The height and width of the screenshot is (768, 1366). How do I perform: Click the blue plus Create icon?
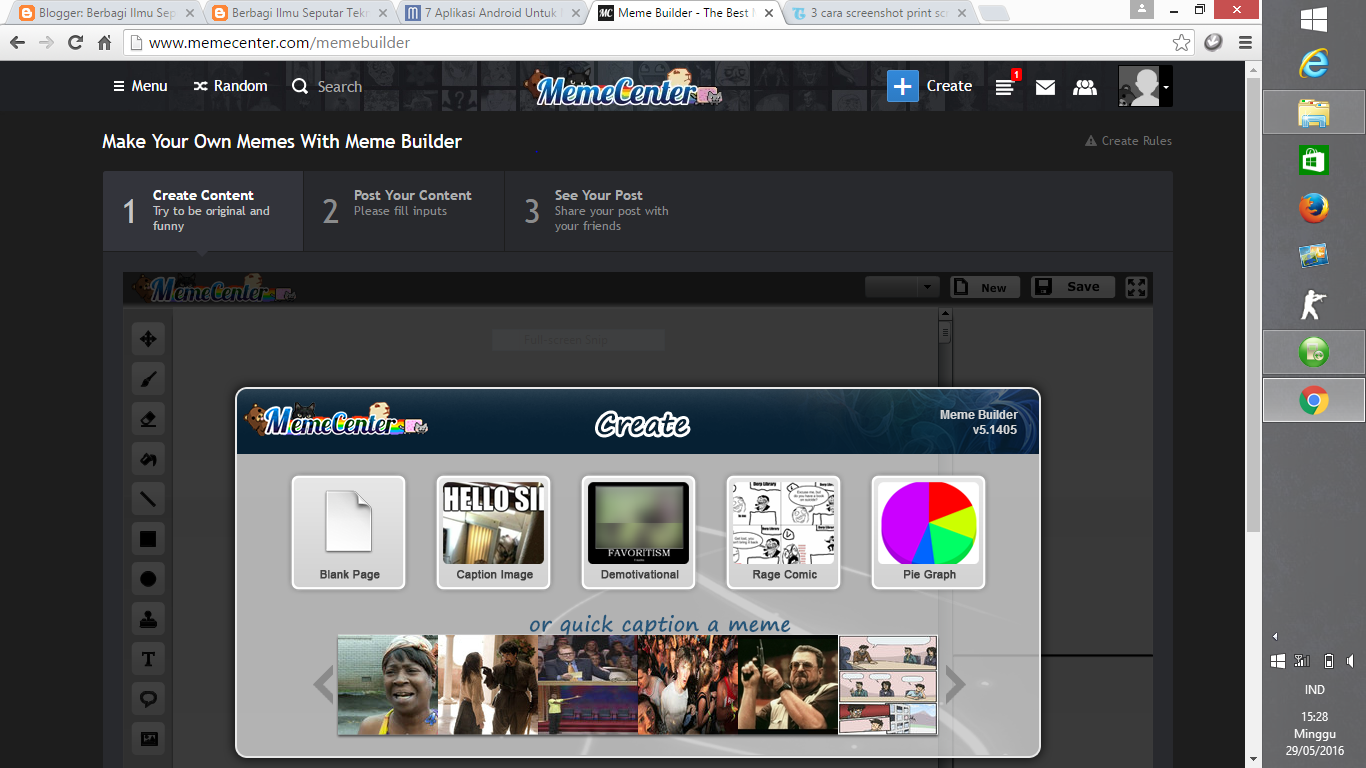tap(902, 86)
